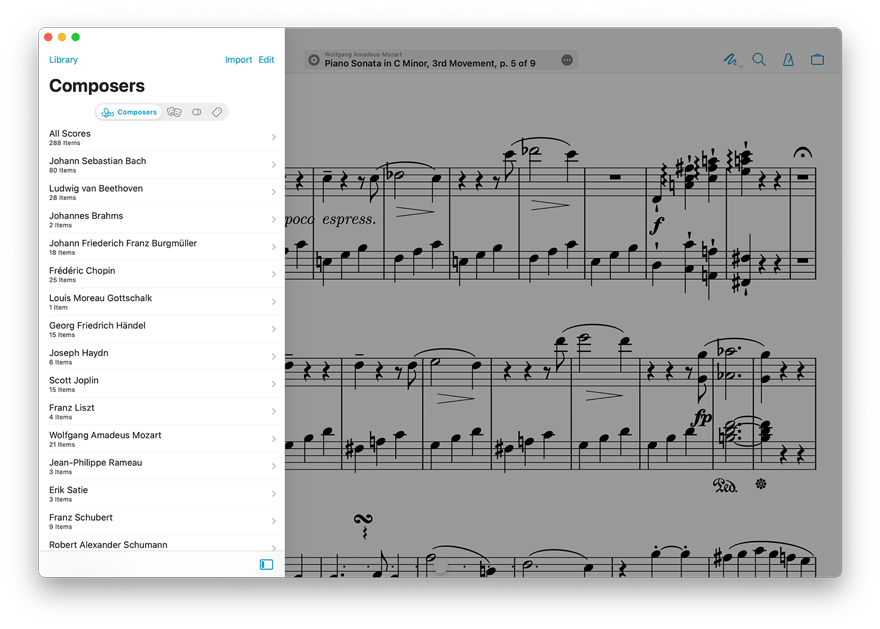Click chevron on Mozart row
The image size is (880, 629).
tap(274, 439)
